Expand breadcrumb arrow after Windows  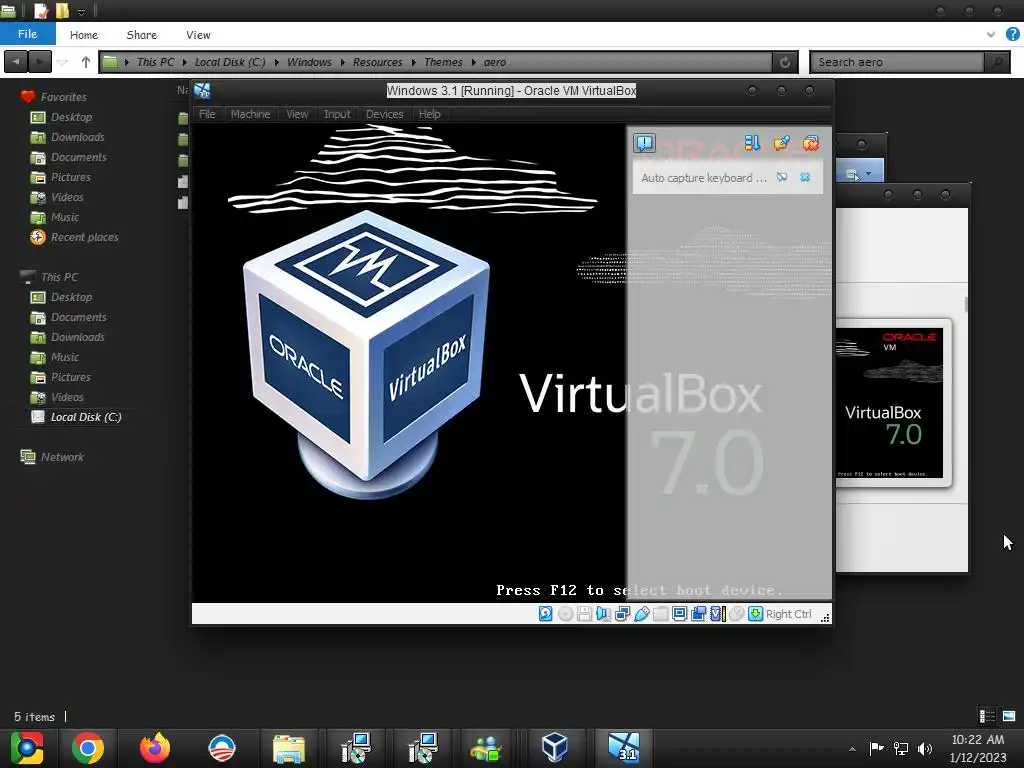[343, 62]
